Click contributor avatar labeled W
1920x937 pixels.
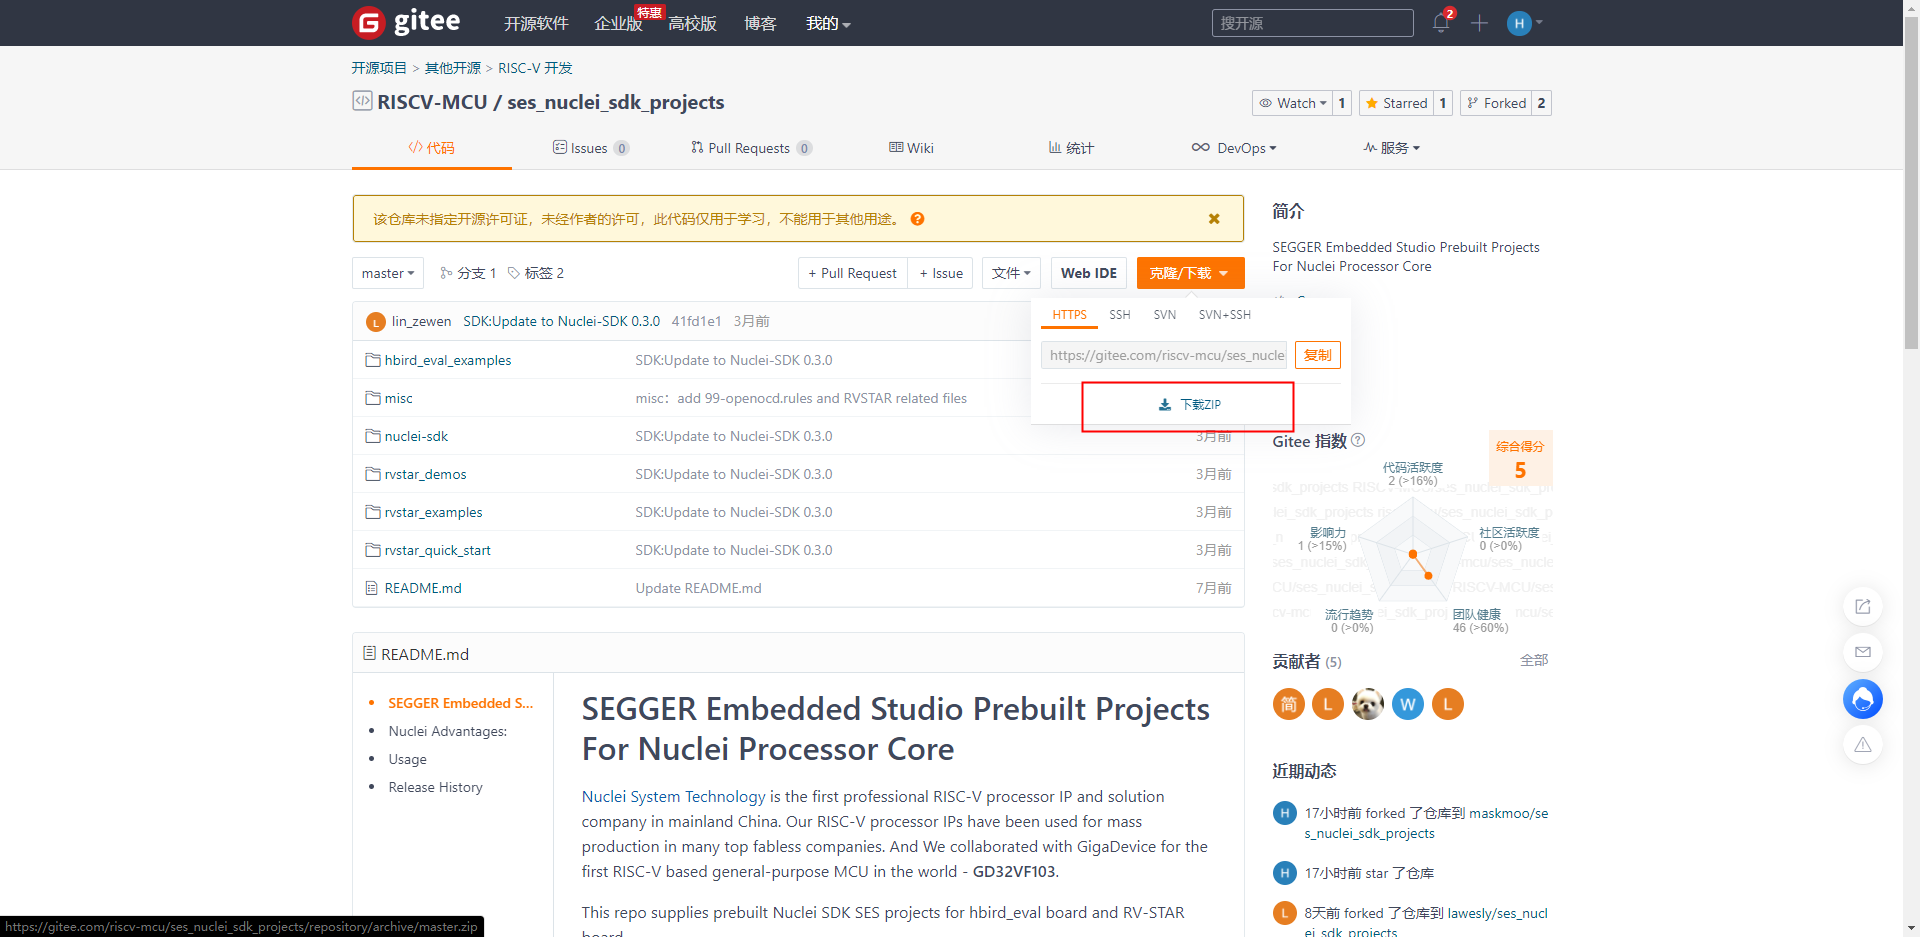[1407, 704]
